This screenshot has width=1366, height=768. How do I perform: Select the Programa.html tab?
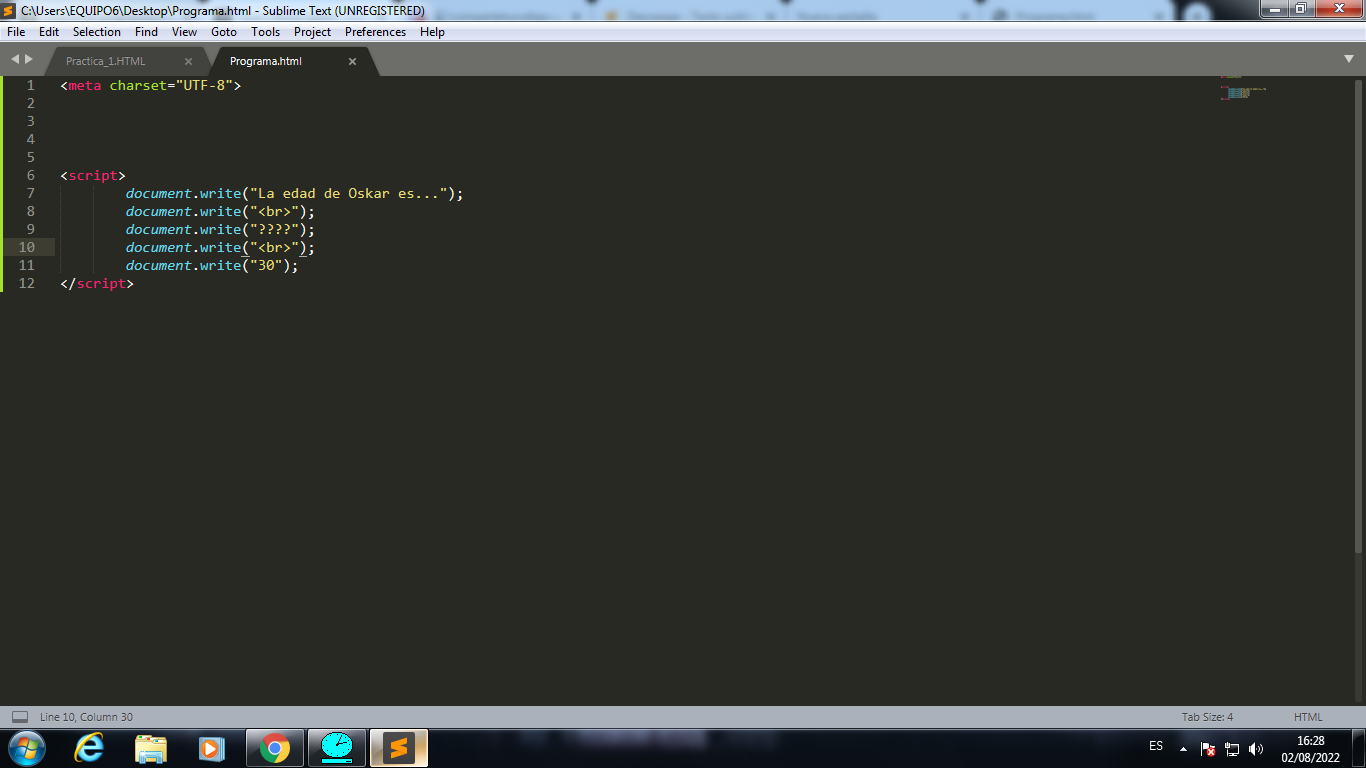(266, 61)
